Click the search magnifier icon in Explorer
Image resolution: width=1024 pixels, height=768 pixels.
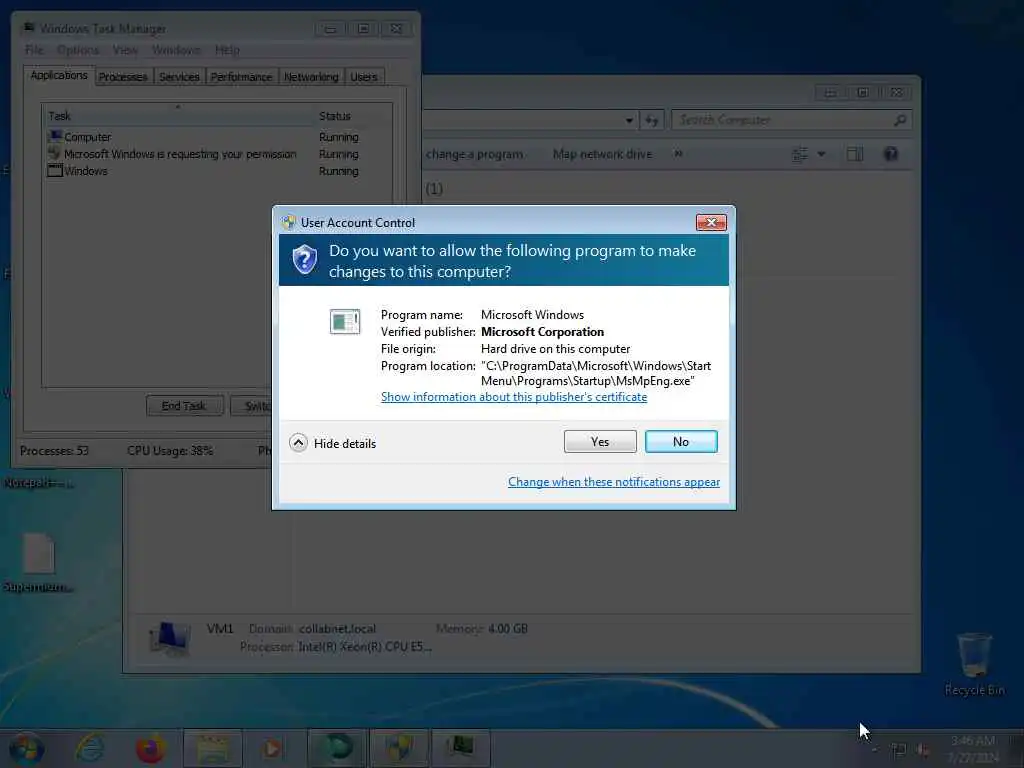(899, 120)
